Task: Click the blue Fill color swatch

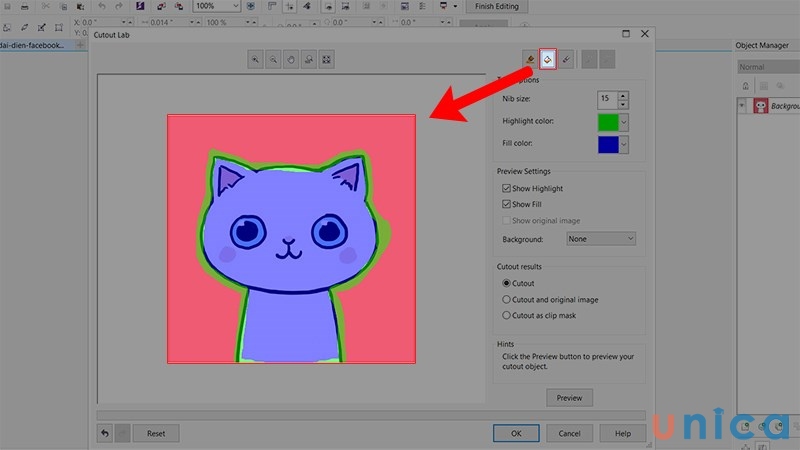Action: (607, 145)
